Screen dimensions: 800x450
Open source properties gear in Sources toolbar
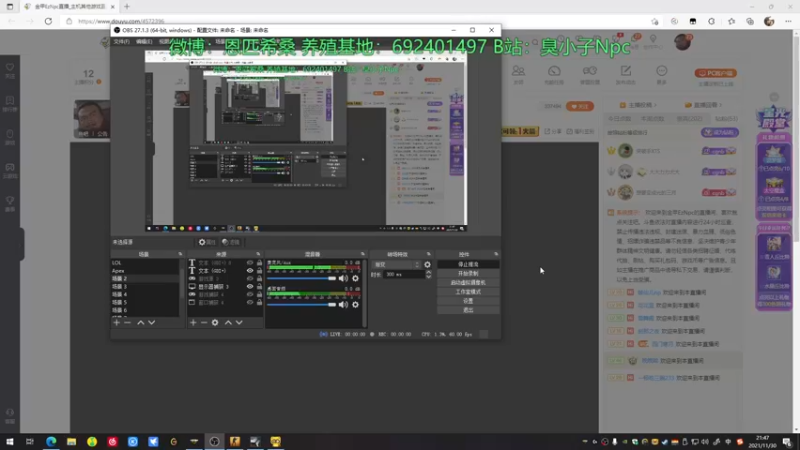(x=215, y=322)
